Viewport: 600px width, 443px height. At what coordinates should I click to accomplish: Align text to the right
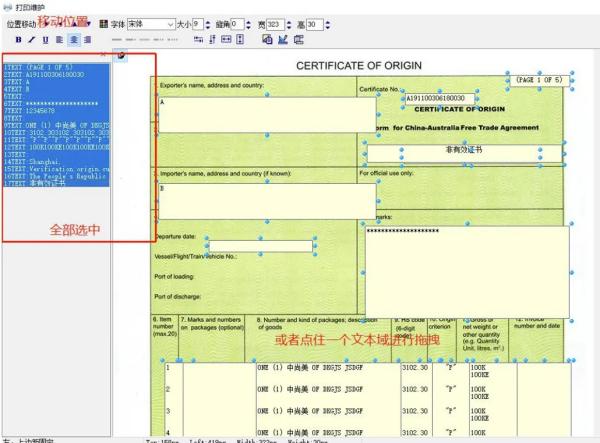pyautogui.click(x=89, y=38)
